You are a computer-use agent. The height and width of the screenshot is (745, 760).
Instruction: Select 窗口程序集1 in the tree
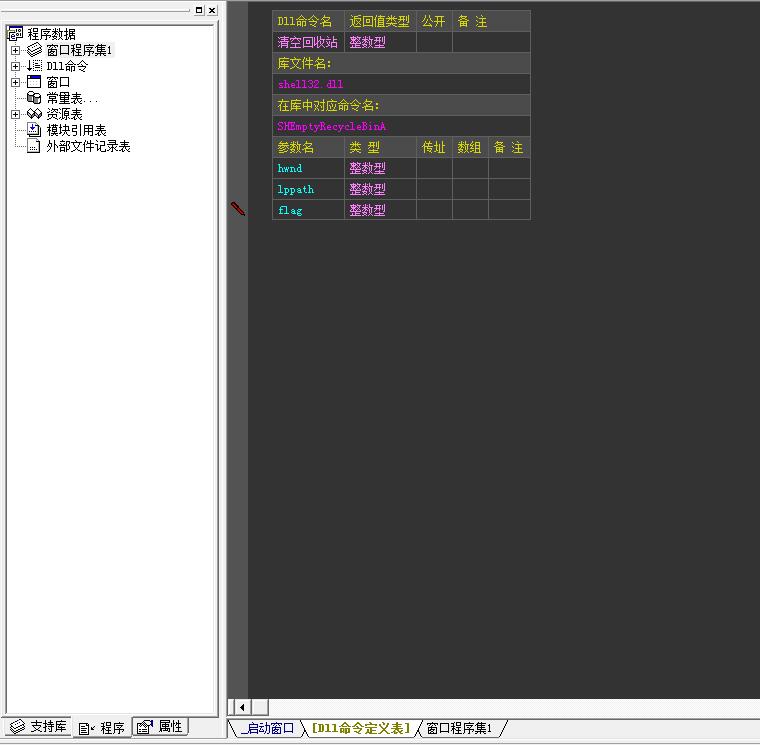coord(79,50)
